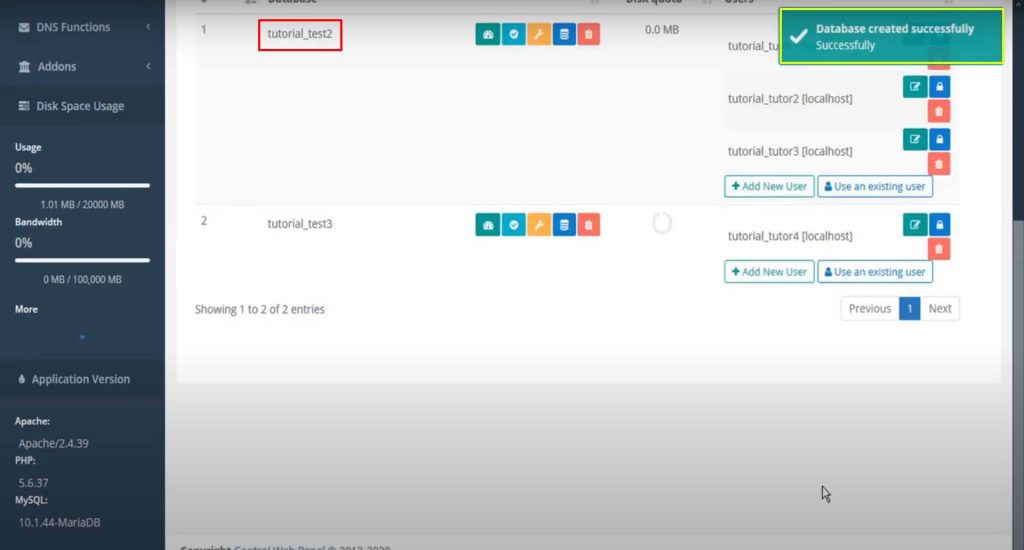Screen dimensions: 1024x550
Task: Click tutorial_tutor3 [localhost] user entry
Action: pyautogui.click(x=790, y=152)
